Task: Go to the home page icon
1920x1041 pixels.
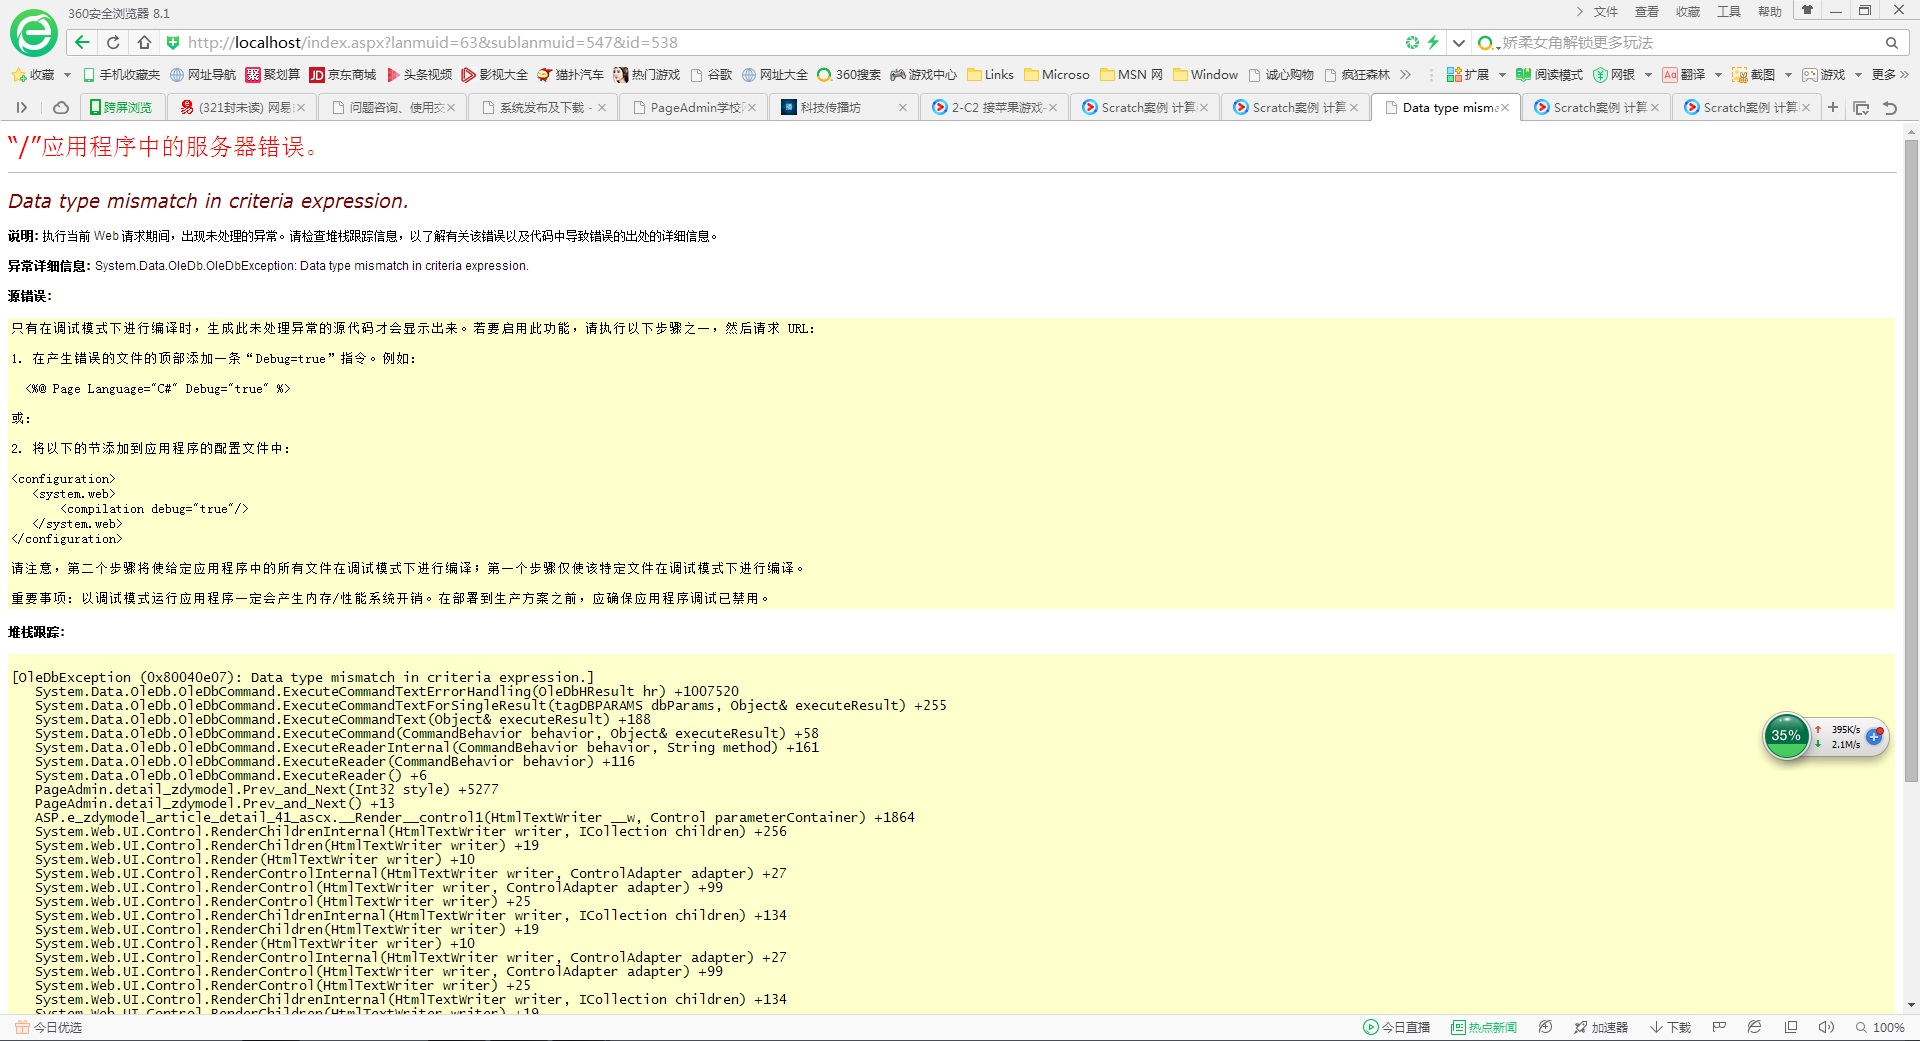Action: point(144,42)
